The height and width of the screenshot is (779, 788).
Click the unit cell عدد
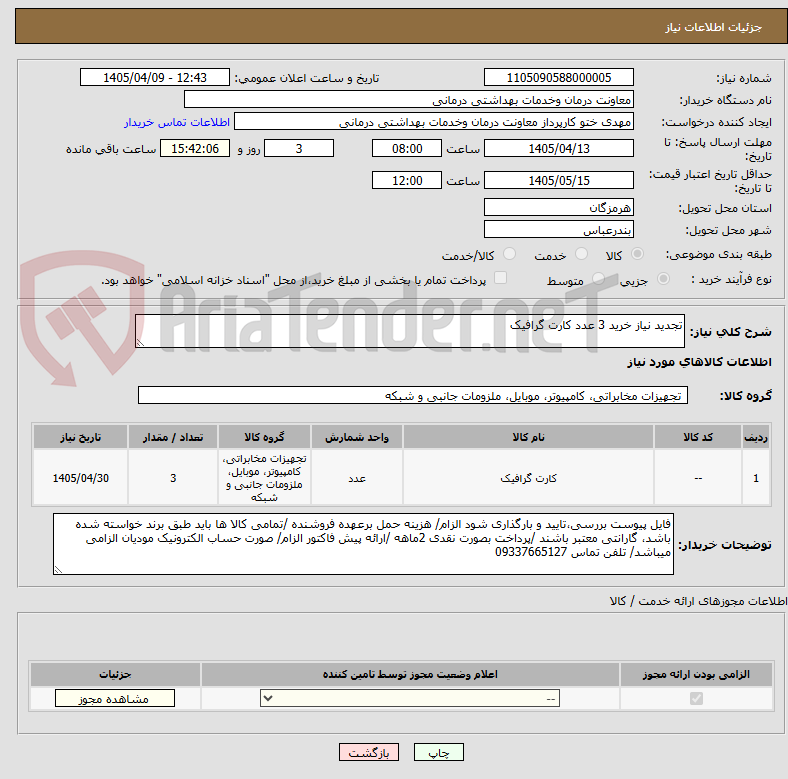pos(357,478)
